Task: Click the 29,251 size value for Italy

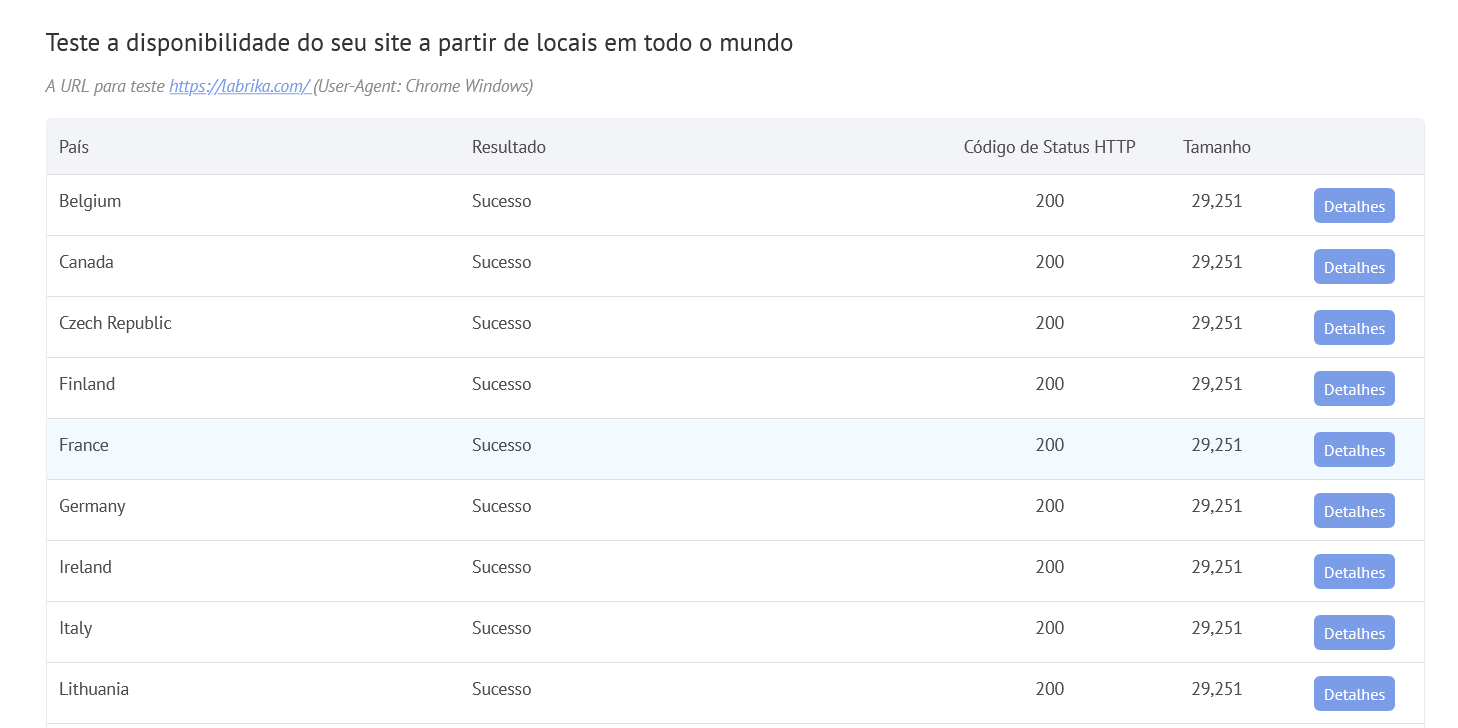Action: point(1216,628)
